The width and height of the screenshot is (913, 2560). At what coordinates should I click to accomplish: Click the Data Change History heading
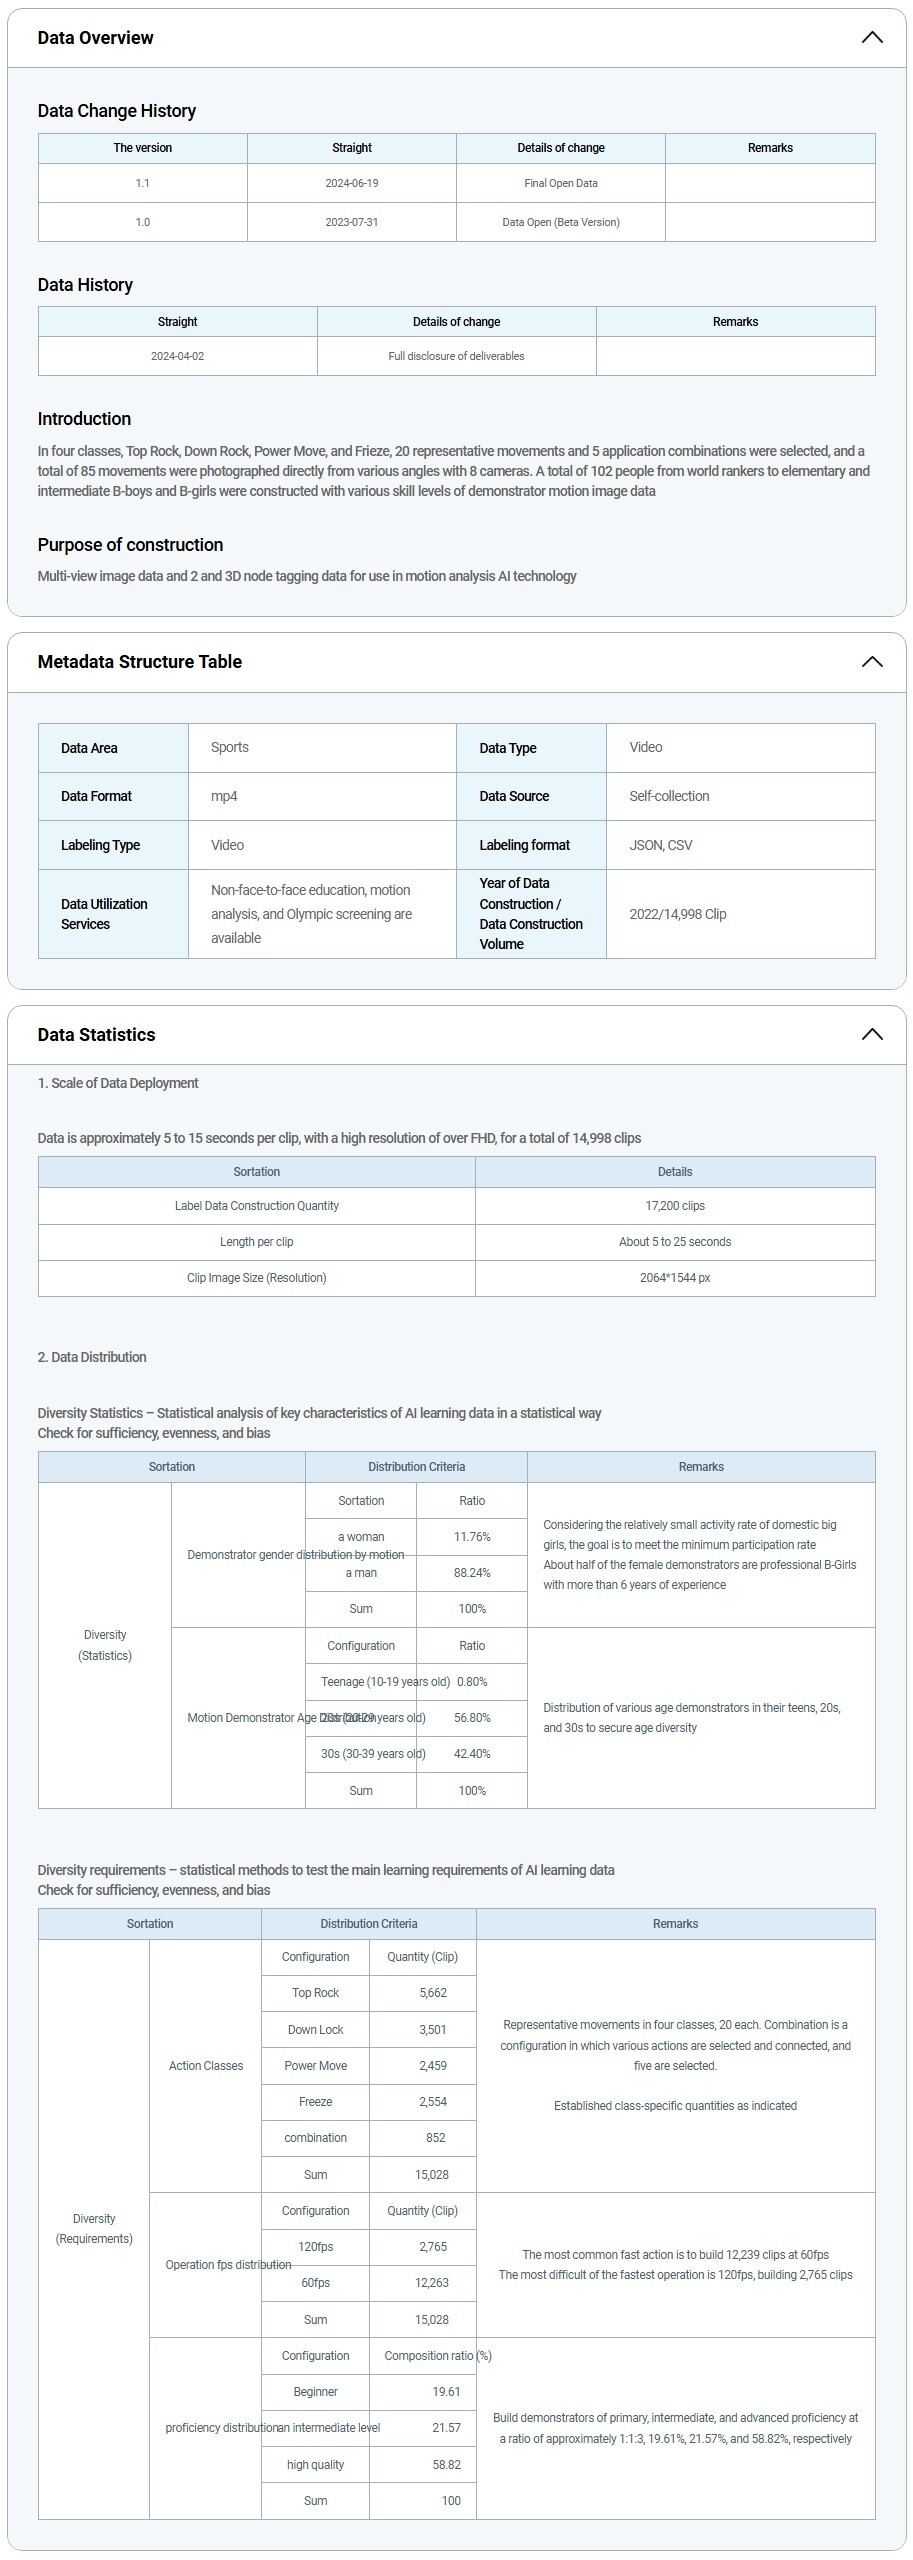coord(116,111)
